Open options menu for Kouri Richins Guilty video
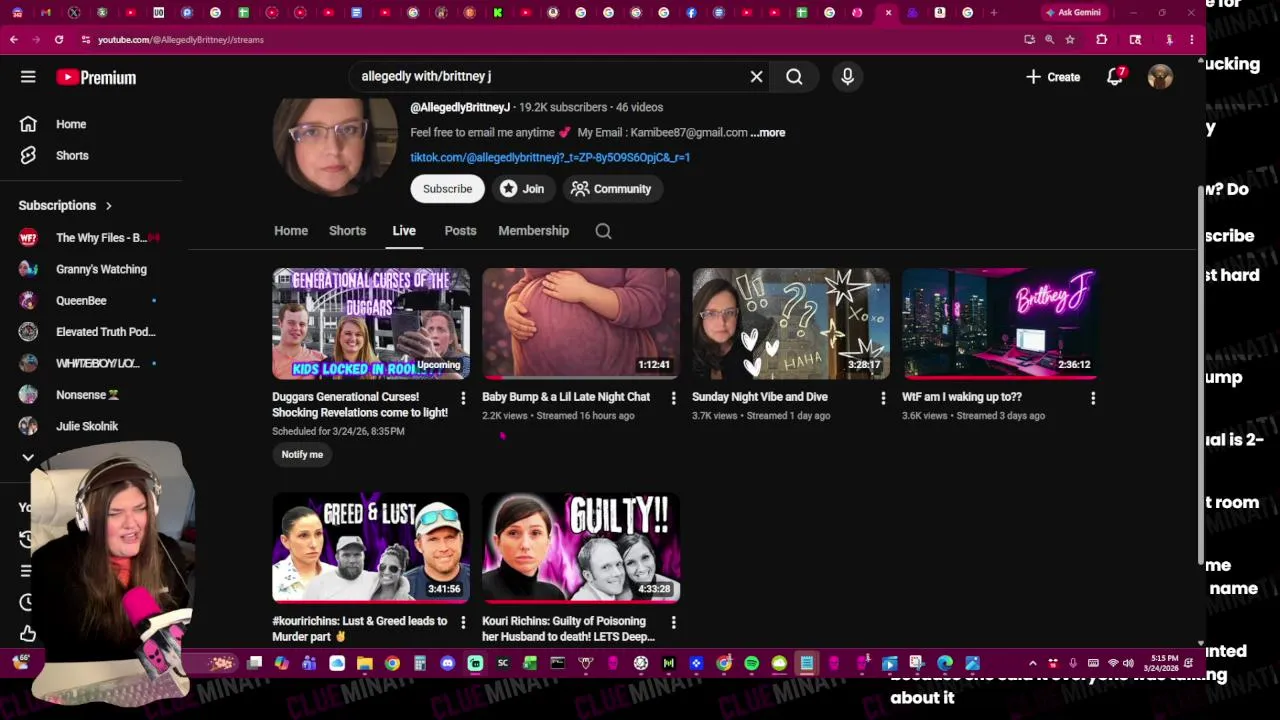Image resolution: width=1280 pixels, height=720 pixels. [x=673, y=622]
